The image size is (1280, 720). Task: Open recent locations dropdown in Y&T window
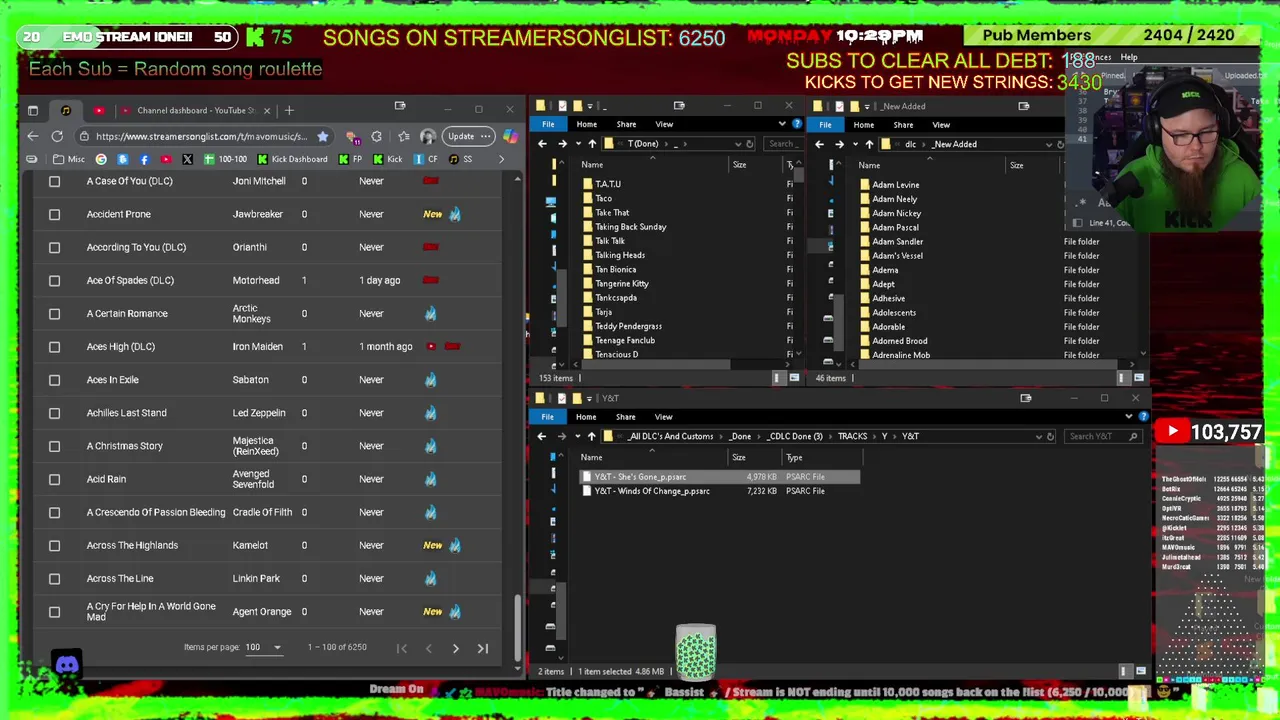tap(576, 436)
